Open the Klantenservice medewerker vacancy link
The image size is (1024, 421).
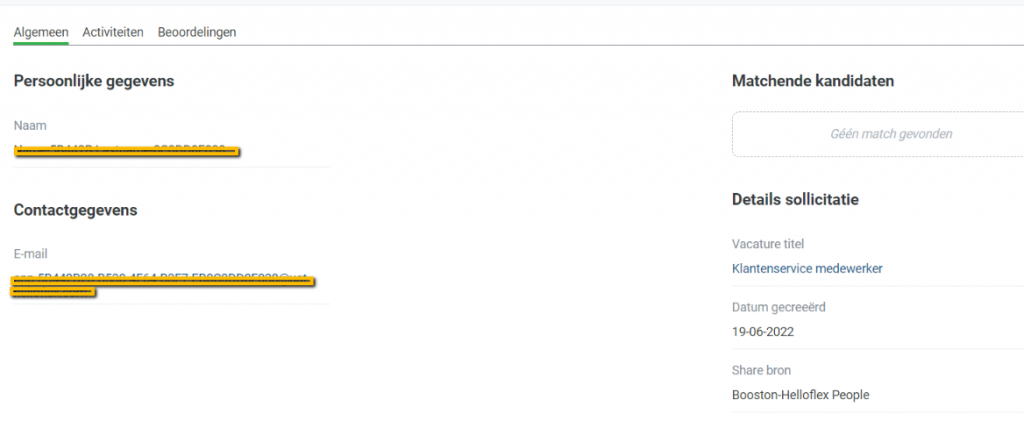pos(807,268)
